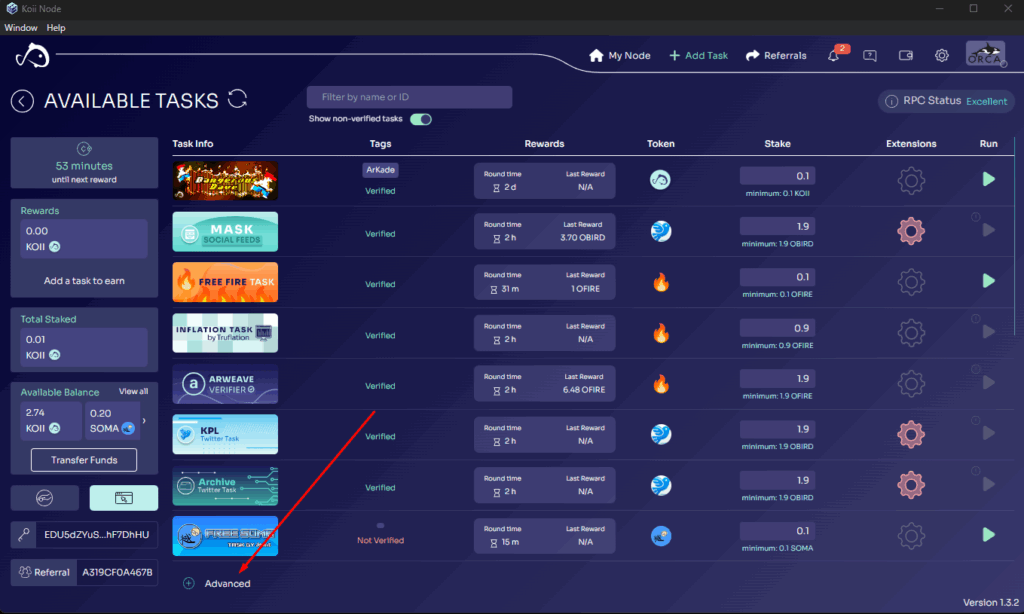Viewport: 1024px width, 614px height.
Task: Open Add Task page
Action: click(x=698, y=56)
